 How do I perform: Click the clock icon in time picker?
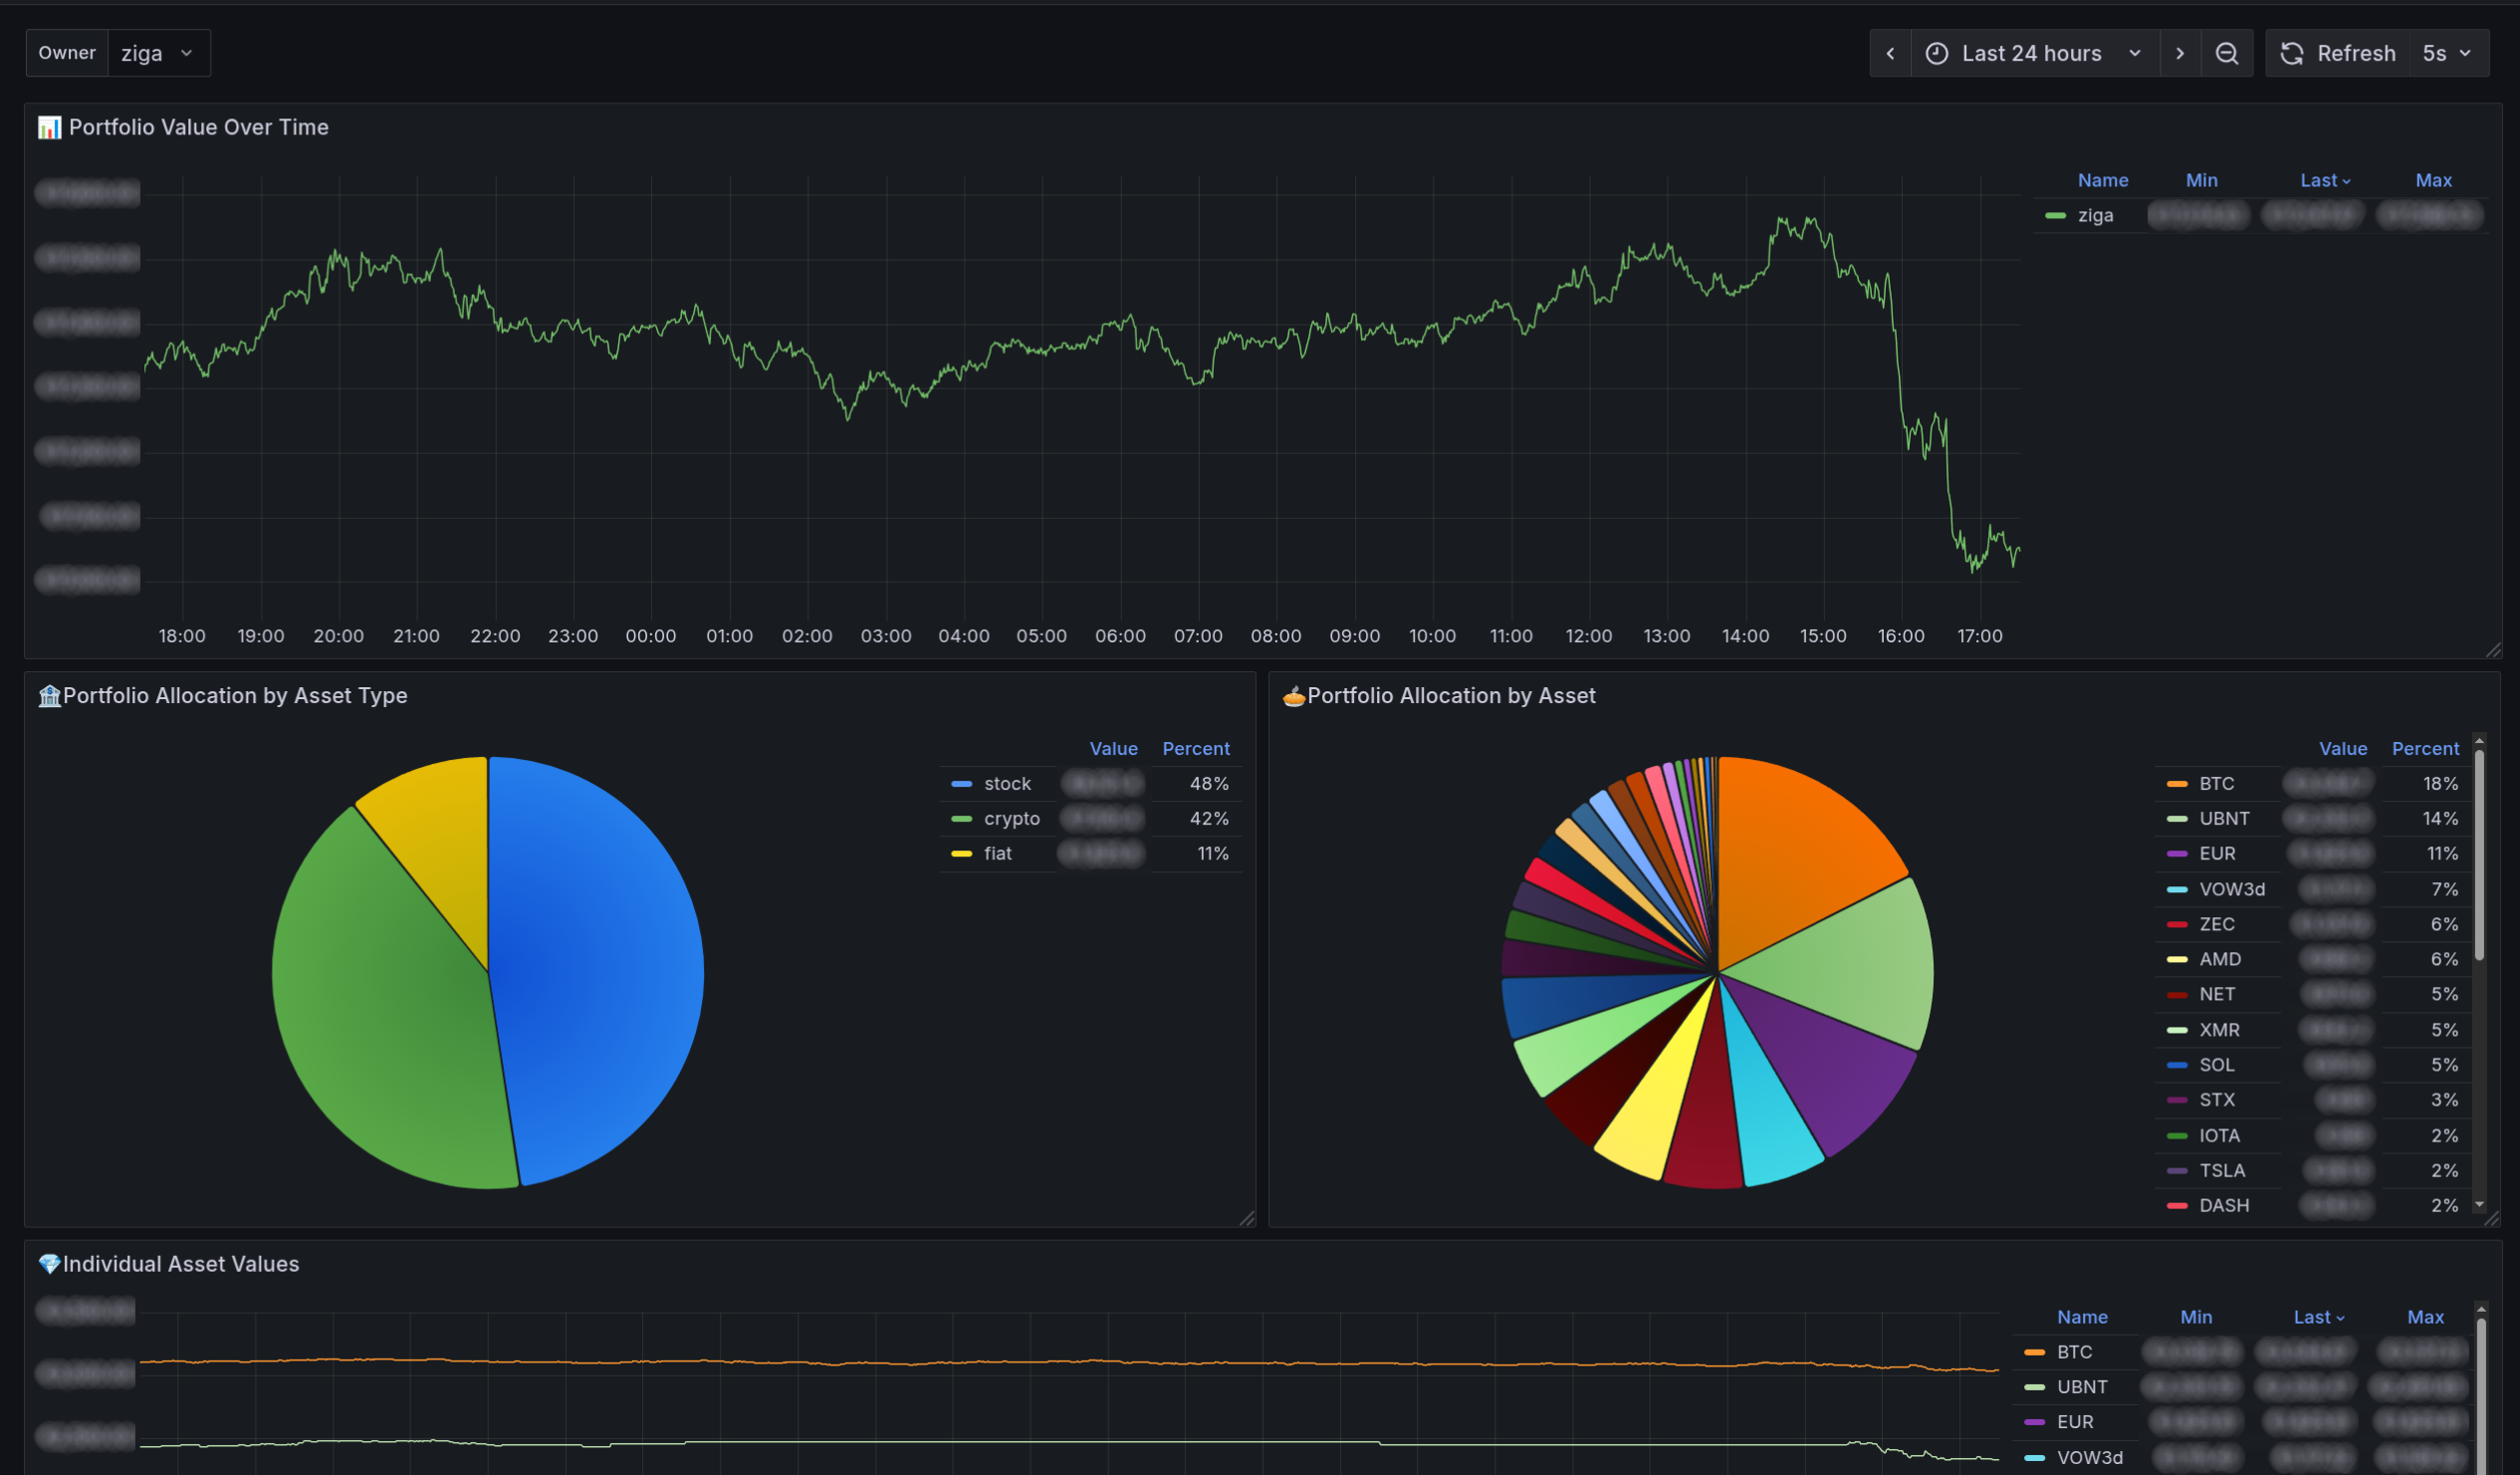point(1936,53)
